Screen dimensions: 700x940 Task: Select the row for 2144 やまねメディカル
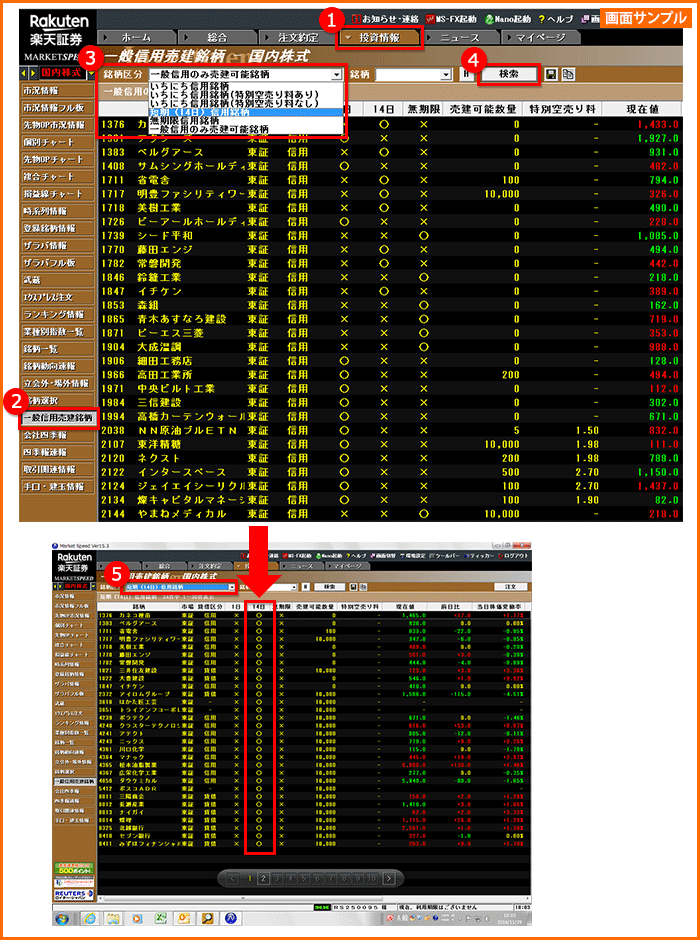(x=390, y=514)
